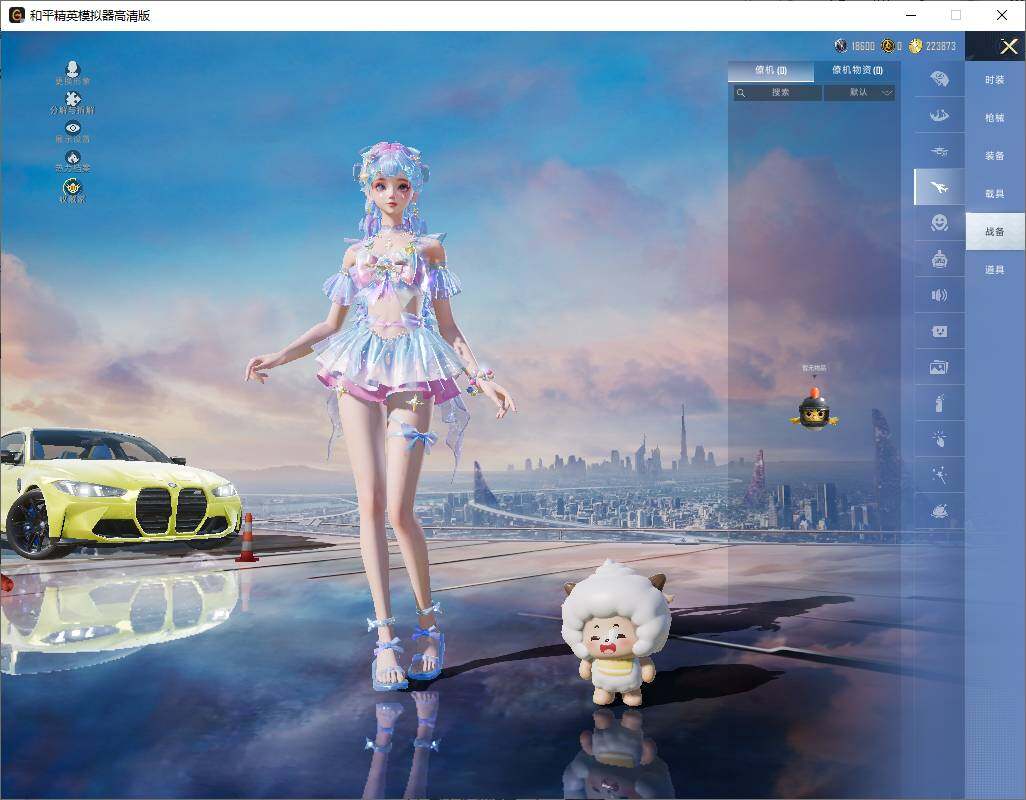Viewport: 1026px width, 800px height.
Task: Open the 道具 items tab
Action: pos(995,270)
